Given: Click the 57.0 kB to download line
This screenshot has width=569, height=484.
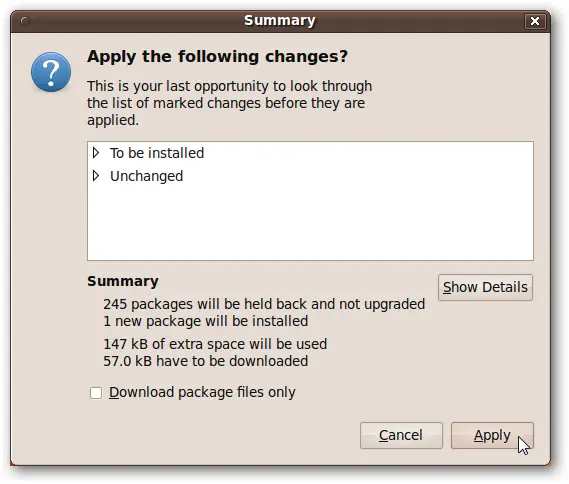Looking at the screenshot, I should [205, 361].
